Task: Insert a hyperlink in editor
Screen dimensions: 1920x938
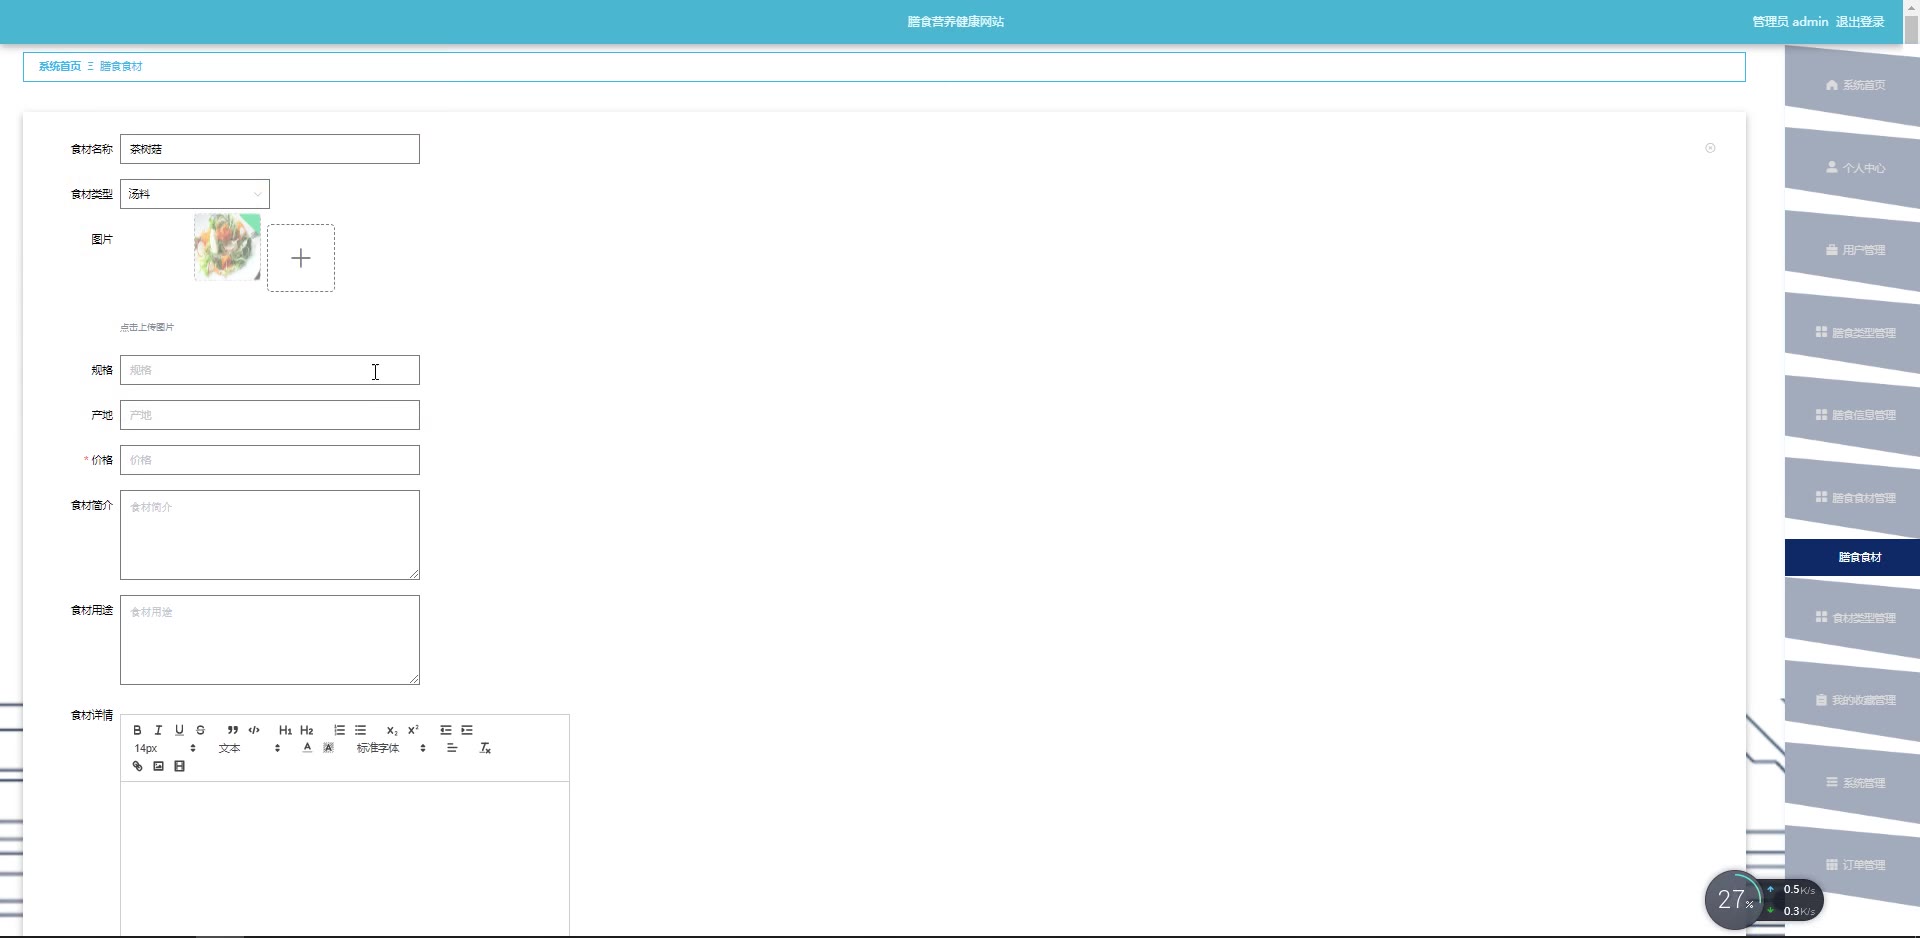Action: coord(137,766)
